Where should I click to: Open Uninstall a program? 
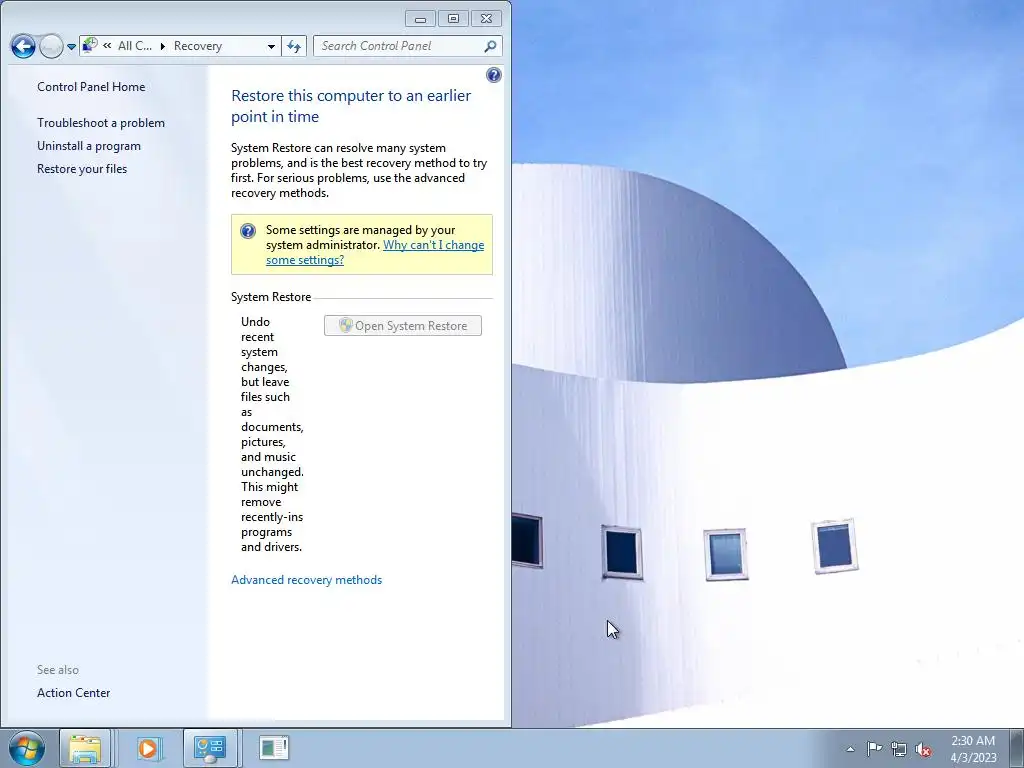pos(89,146)
